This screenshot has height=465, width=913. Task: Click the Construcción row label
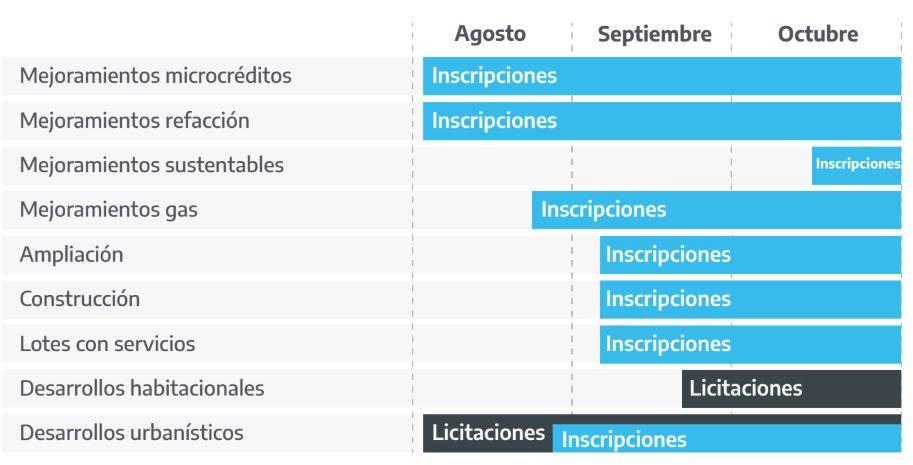[80, 299]
